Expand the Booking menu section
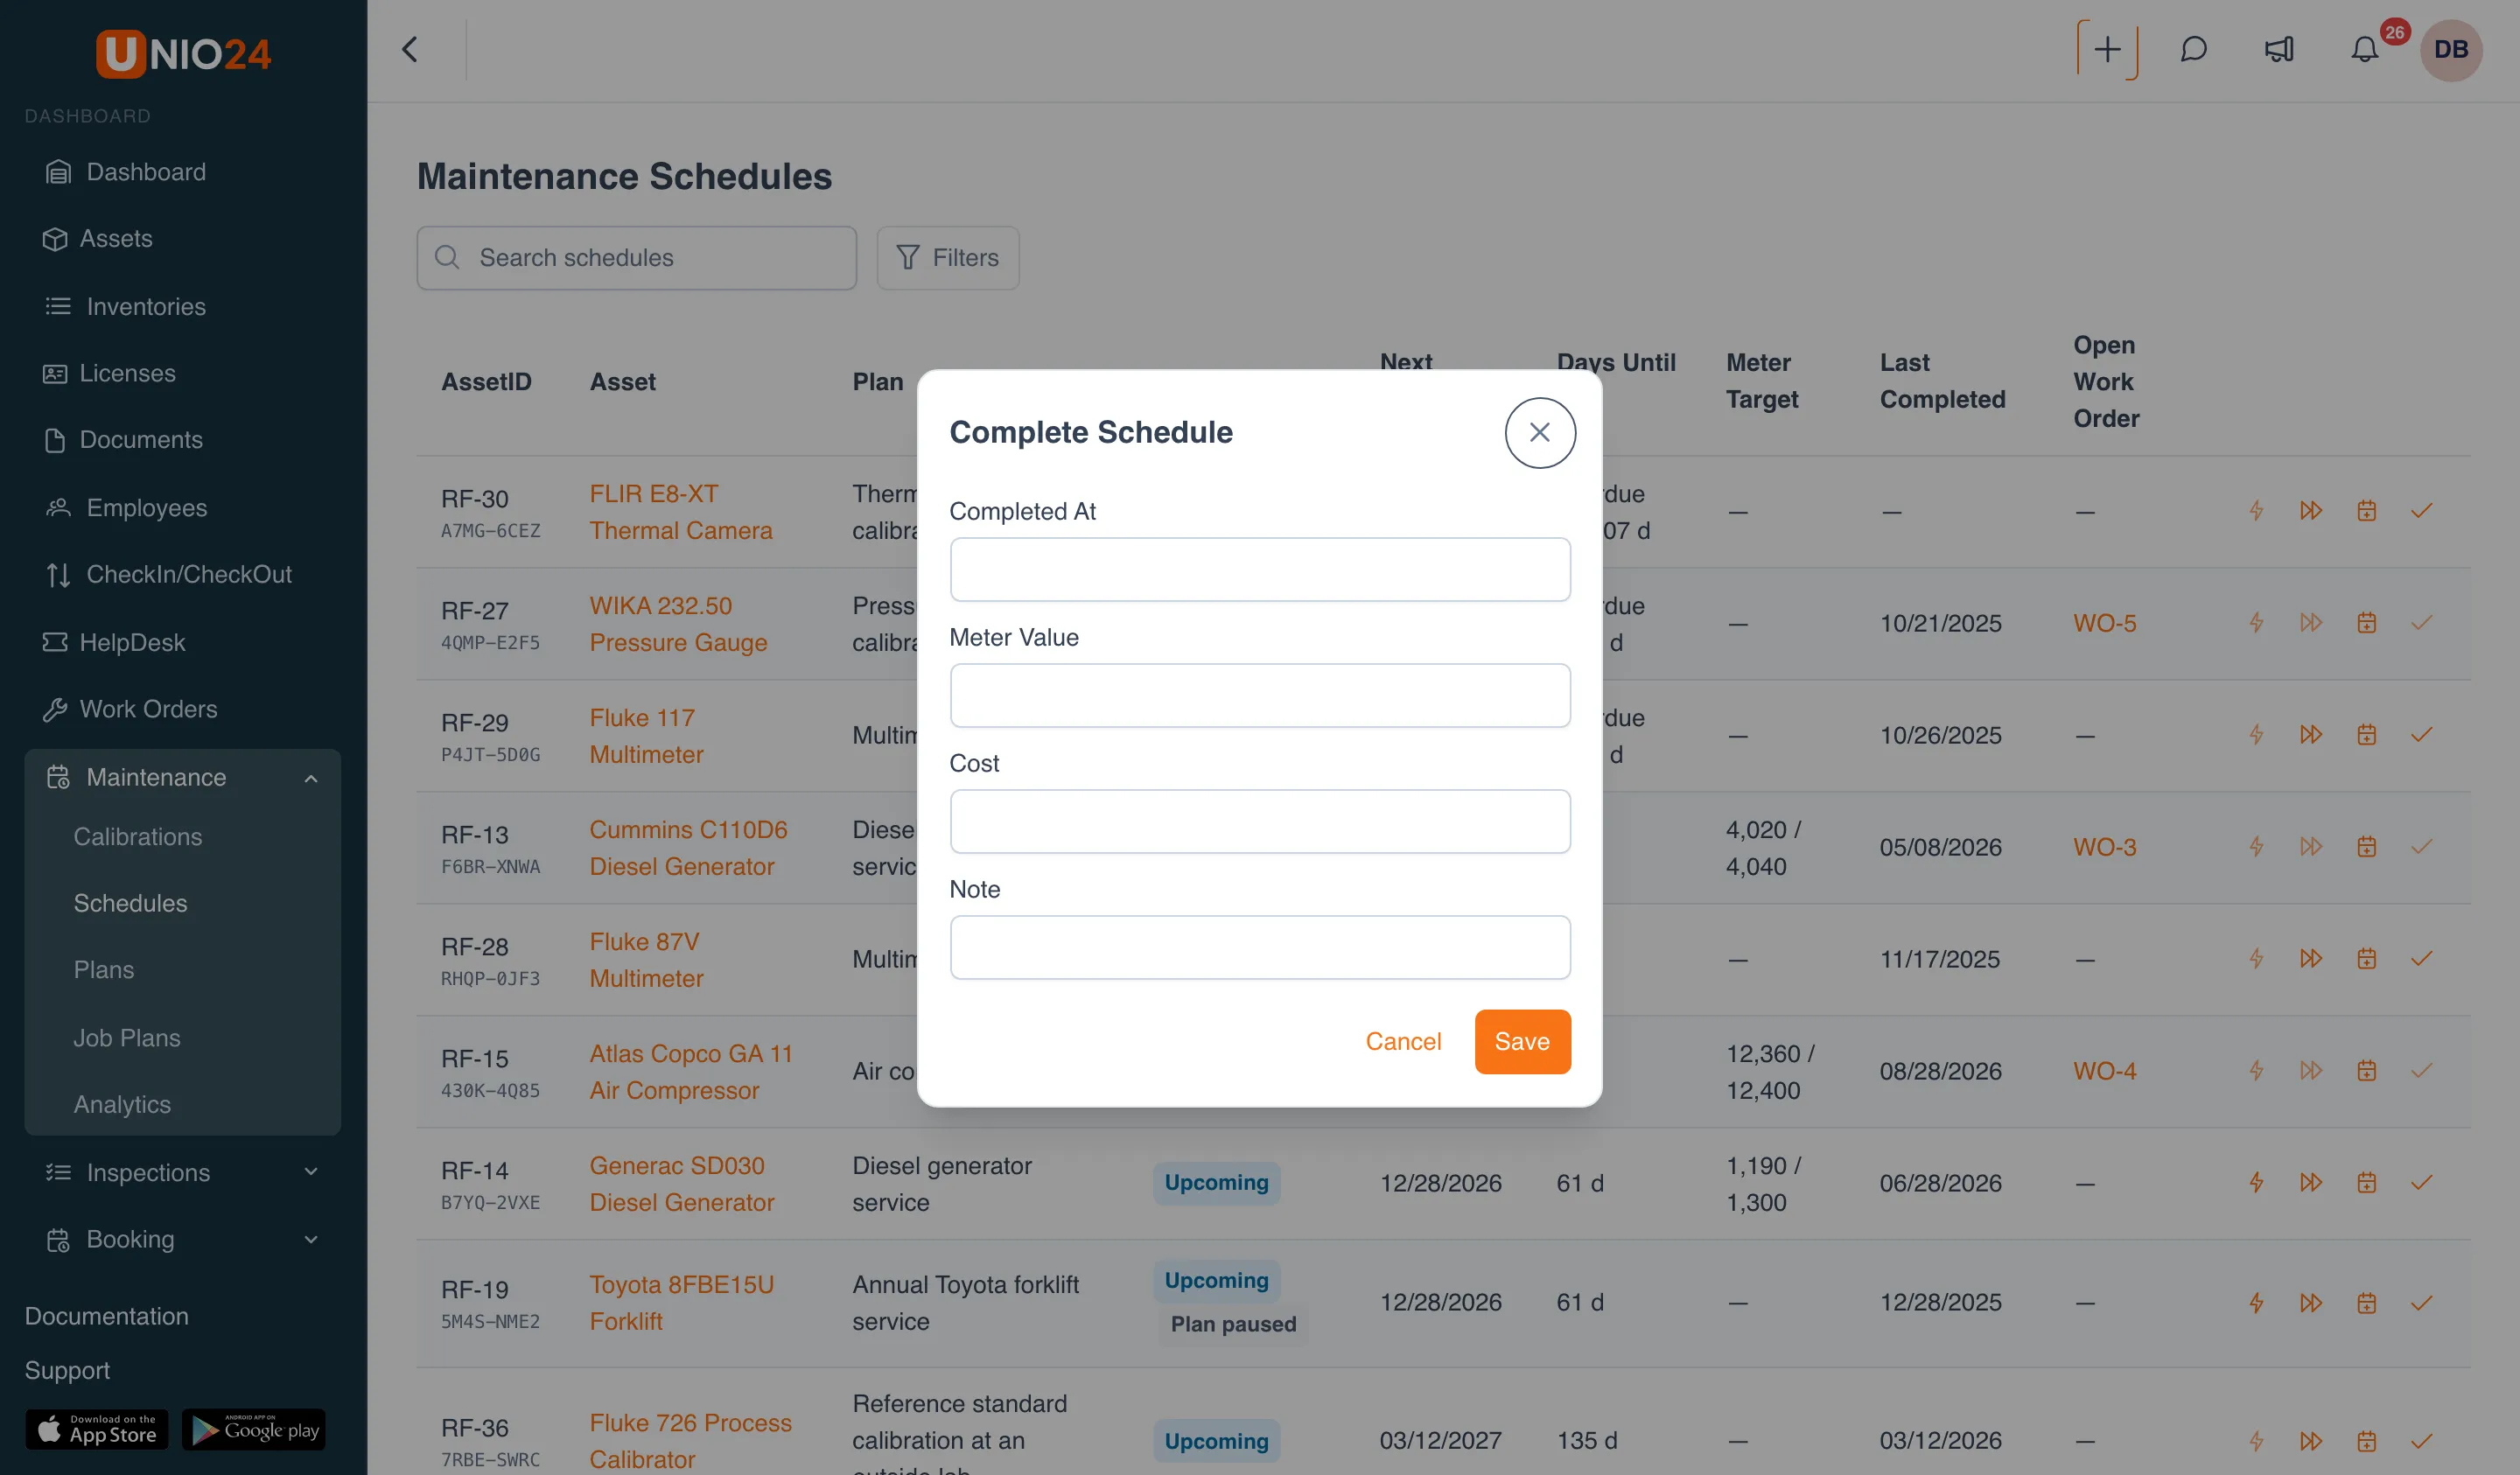The image size is (2520, 1475). (x=183, y=1239)
